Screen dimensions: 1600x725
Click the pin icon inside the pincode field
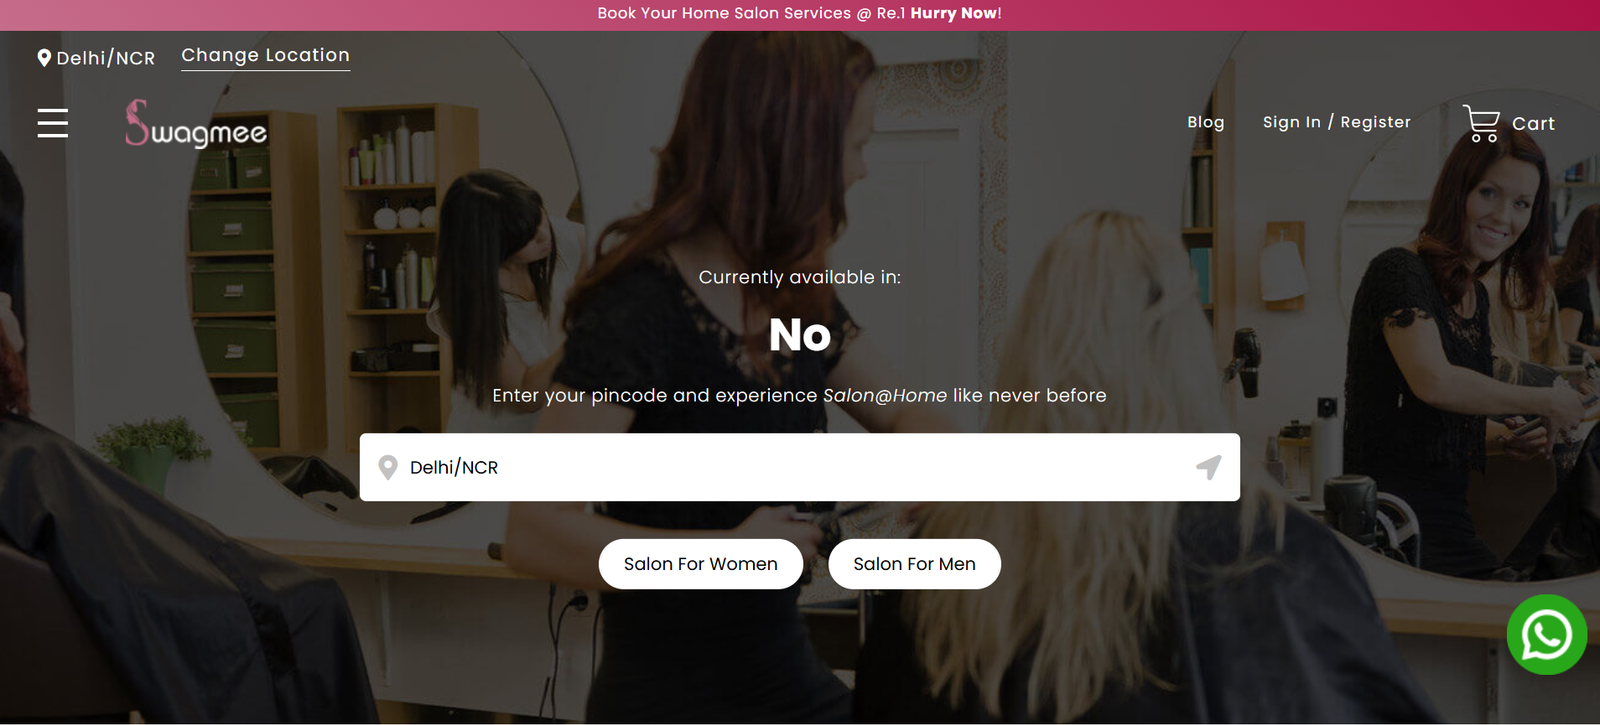[388, 467]
